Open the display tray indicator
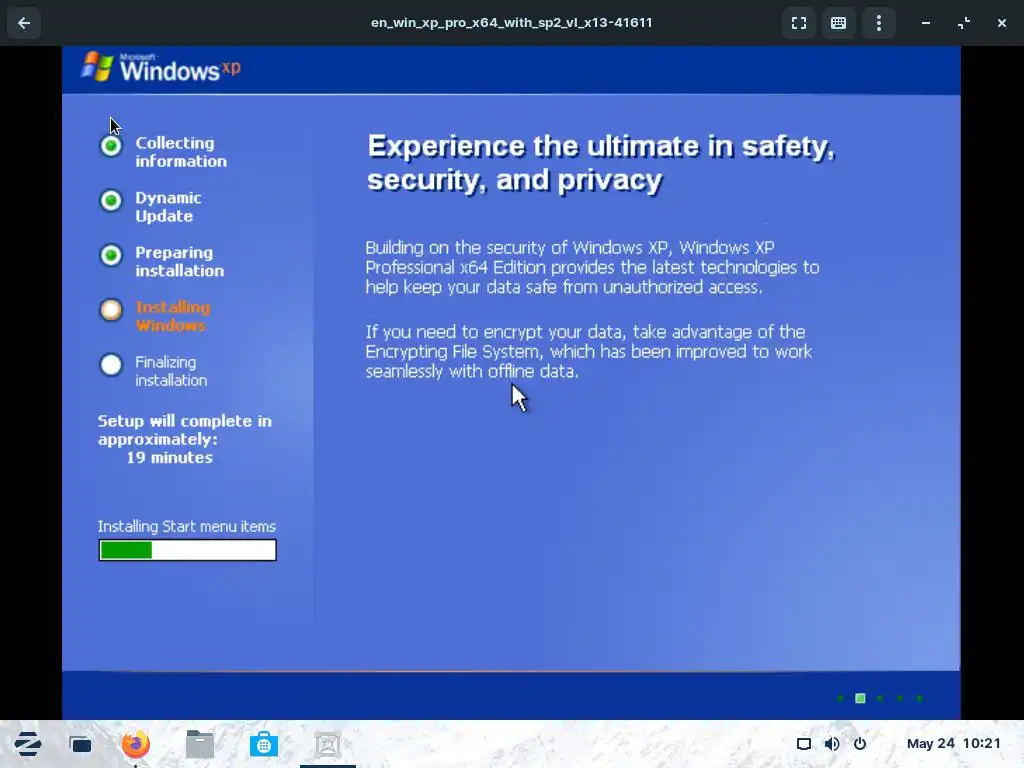1024x768 pixels. click(804, 744)
